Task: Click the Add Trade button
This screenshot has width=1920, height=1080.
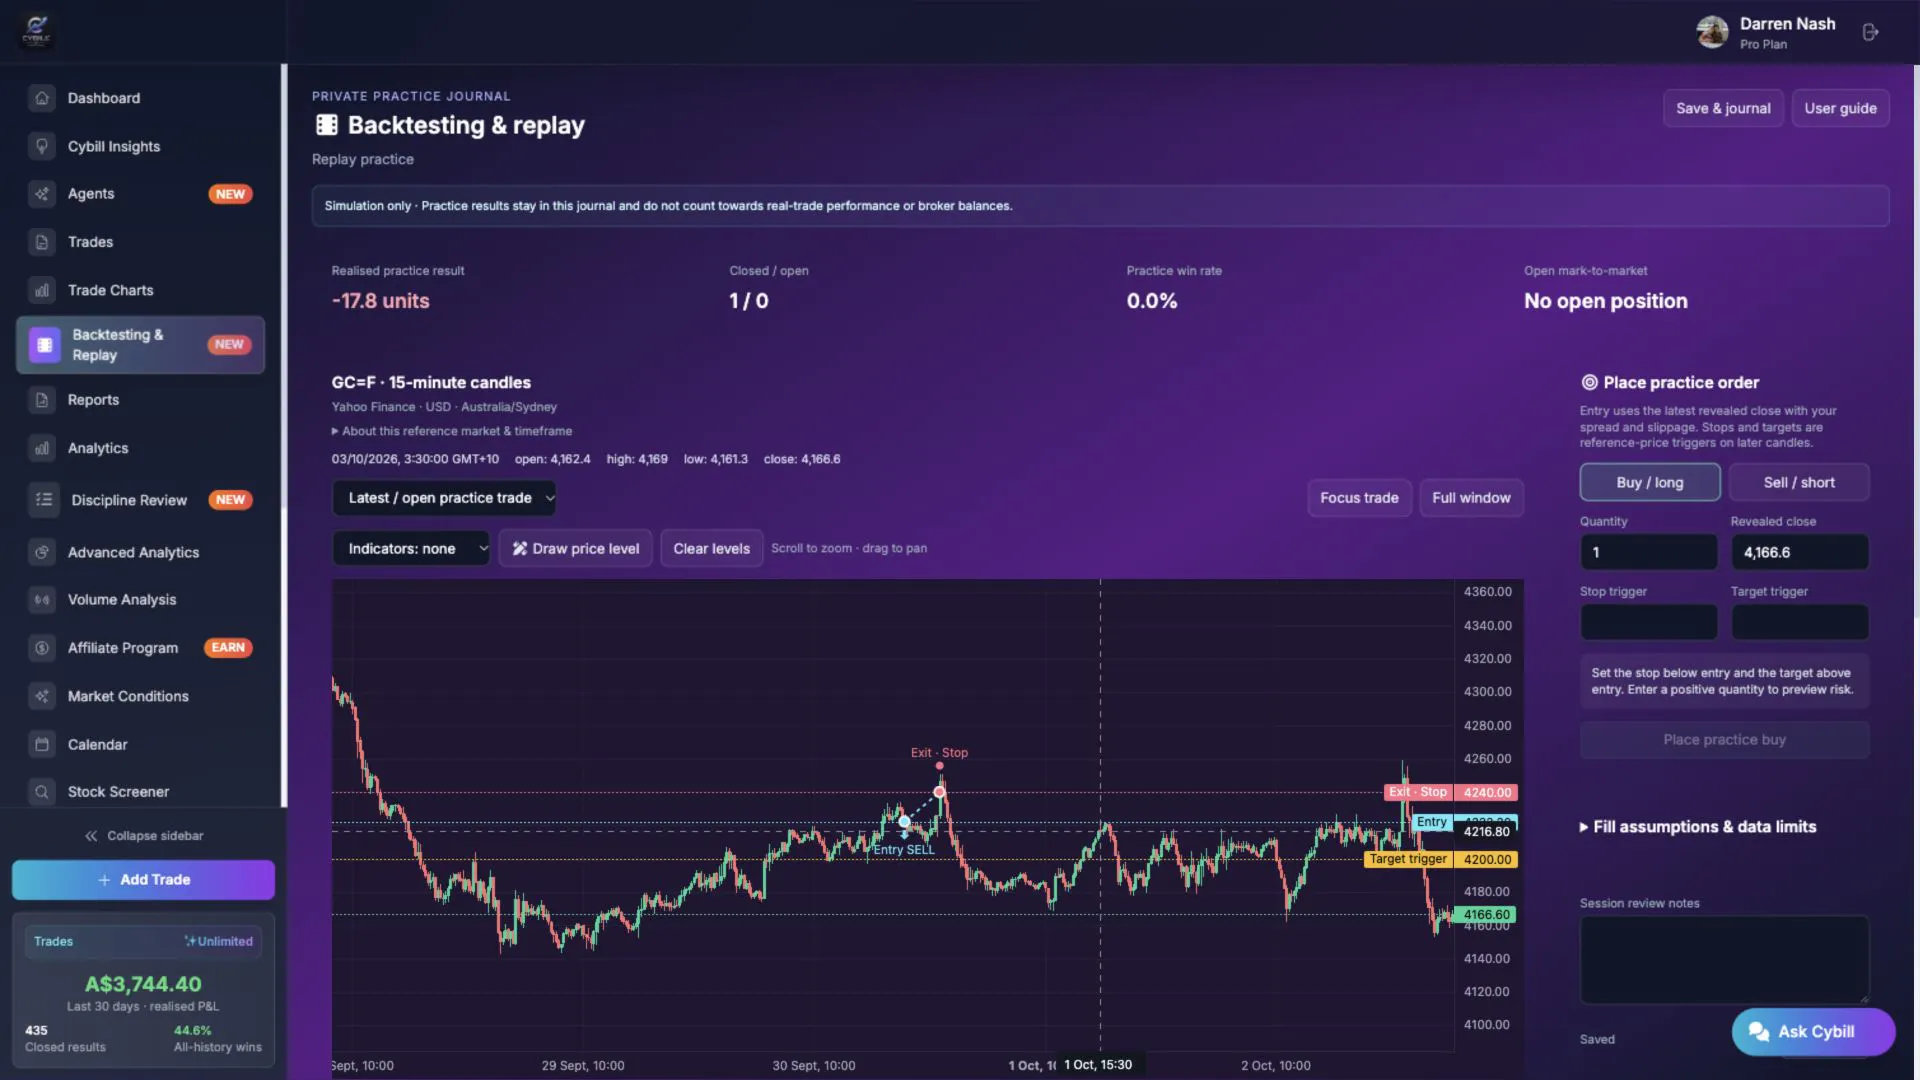Action: point(143,880)
